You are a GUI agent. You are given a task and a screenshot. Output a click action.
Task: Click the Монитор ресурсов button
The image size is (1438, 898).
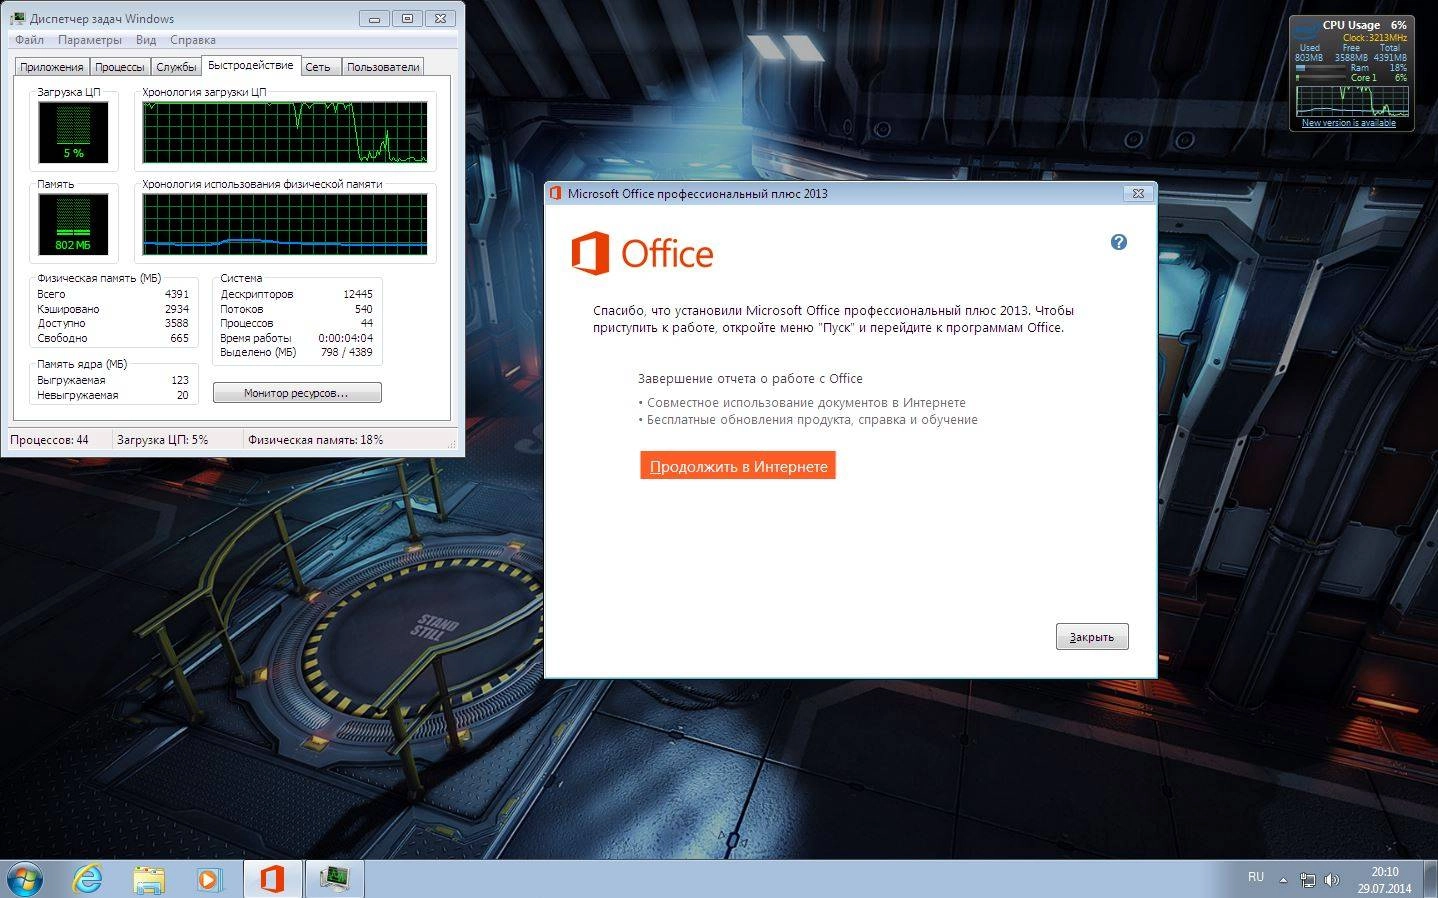[297, 393]
